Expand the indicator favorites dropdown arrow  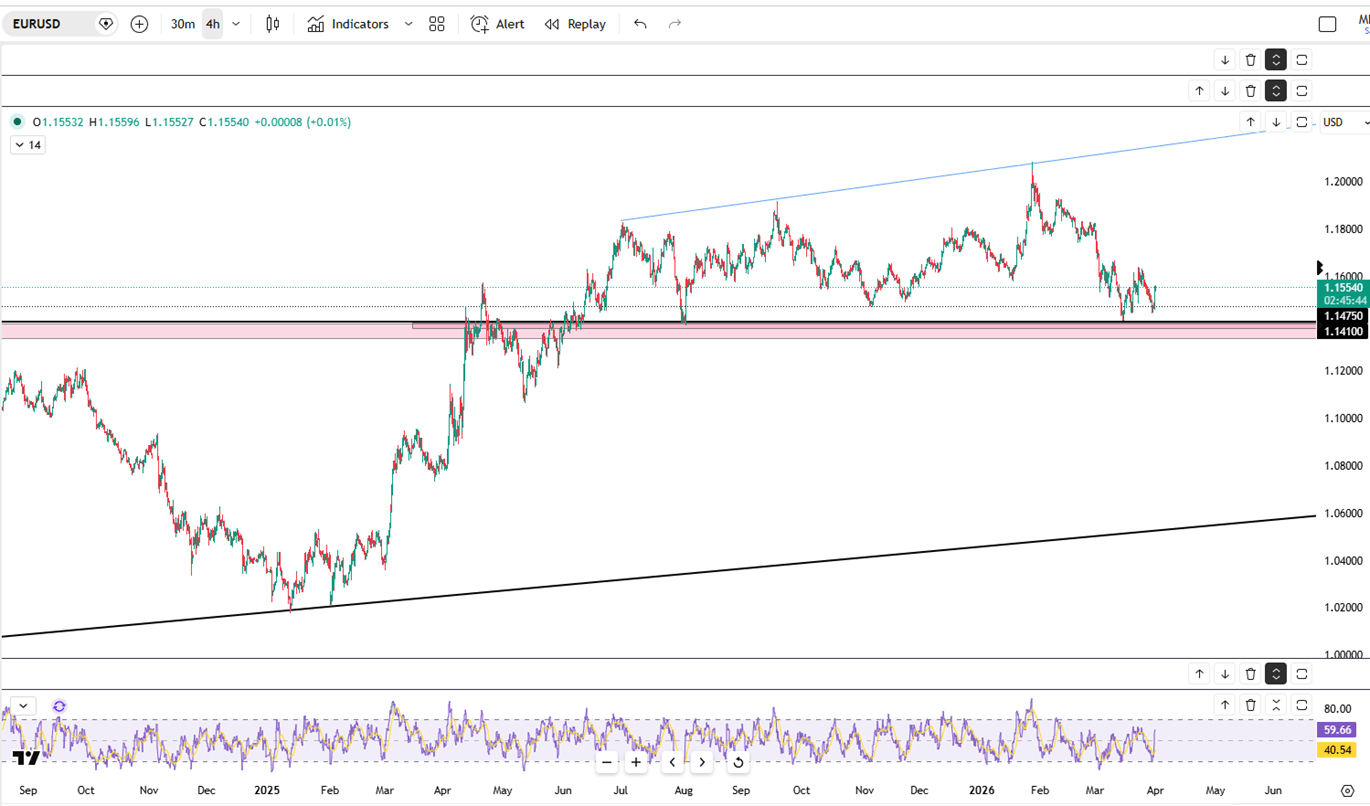point(408,24)
